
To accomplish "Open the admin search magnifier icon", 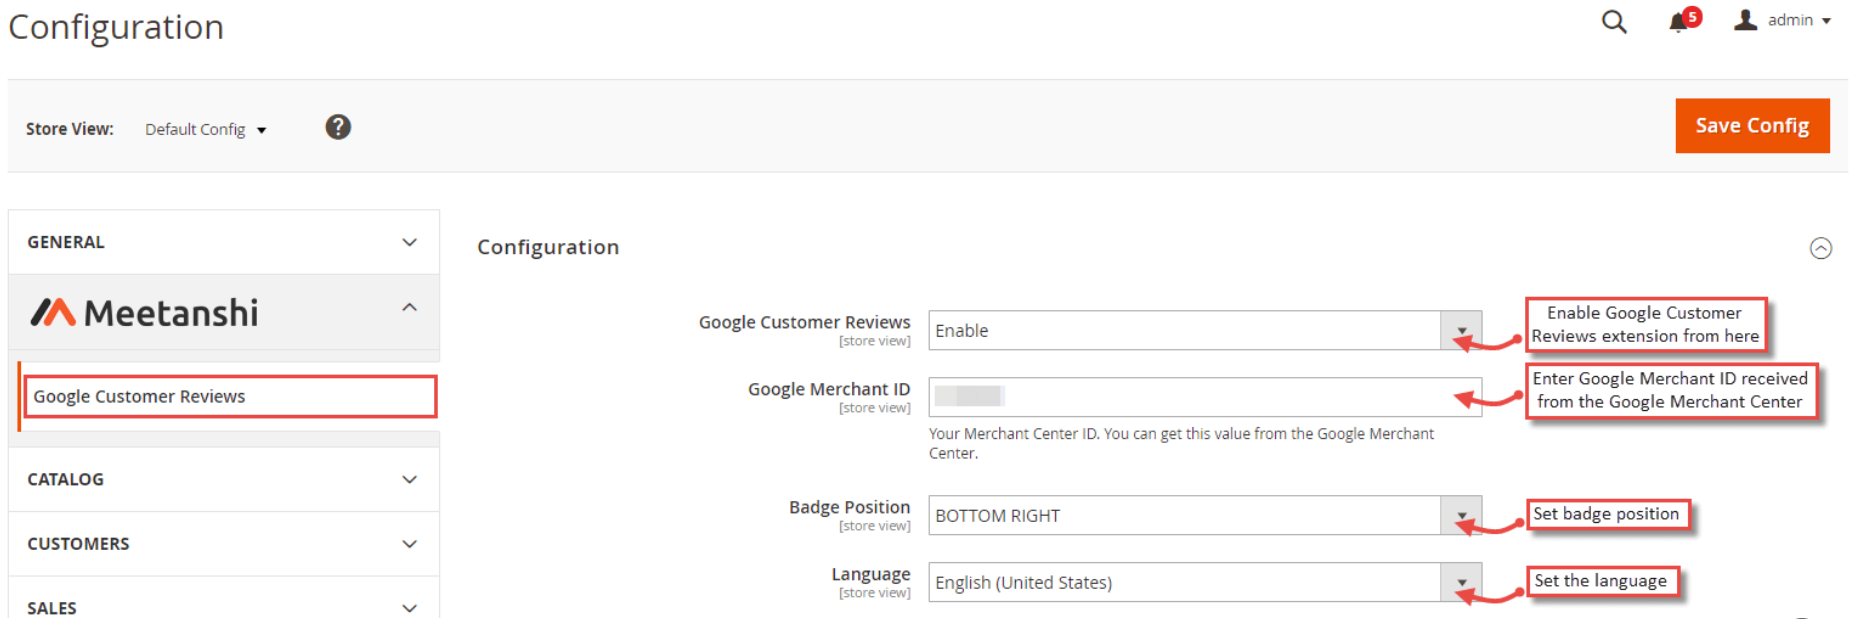I will pos(1613,22).
